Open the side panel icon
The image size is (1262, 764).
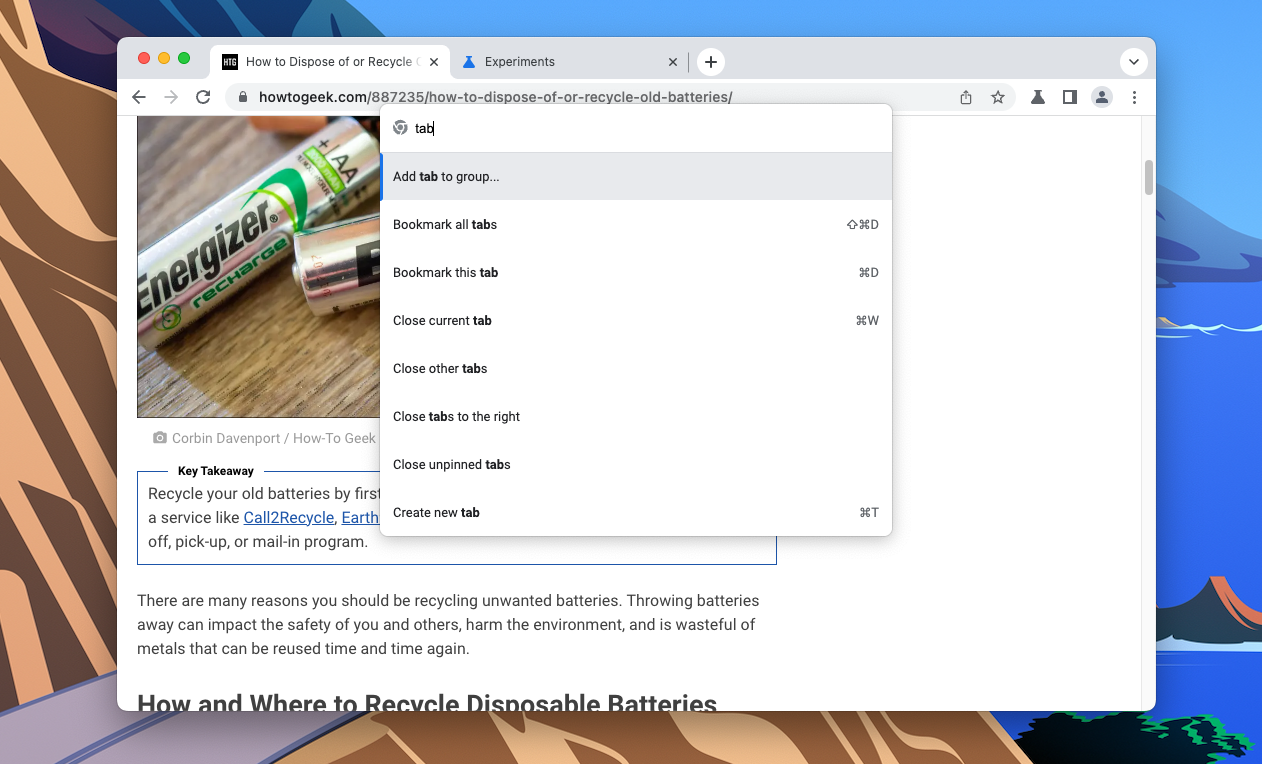(x=1069, y=97)
